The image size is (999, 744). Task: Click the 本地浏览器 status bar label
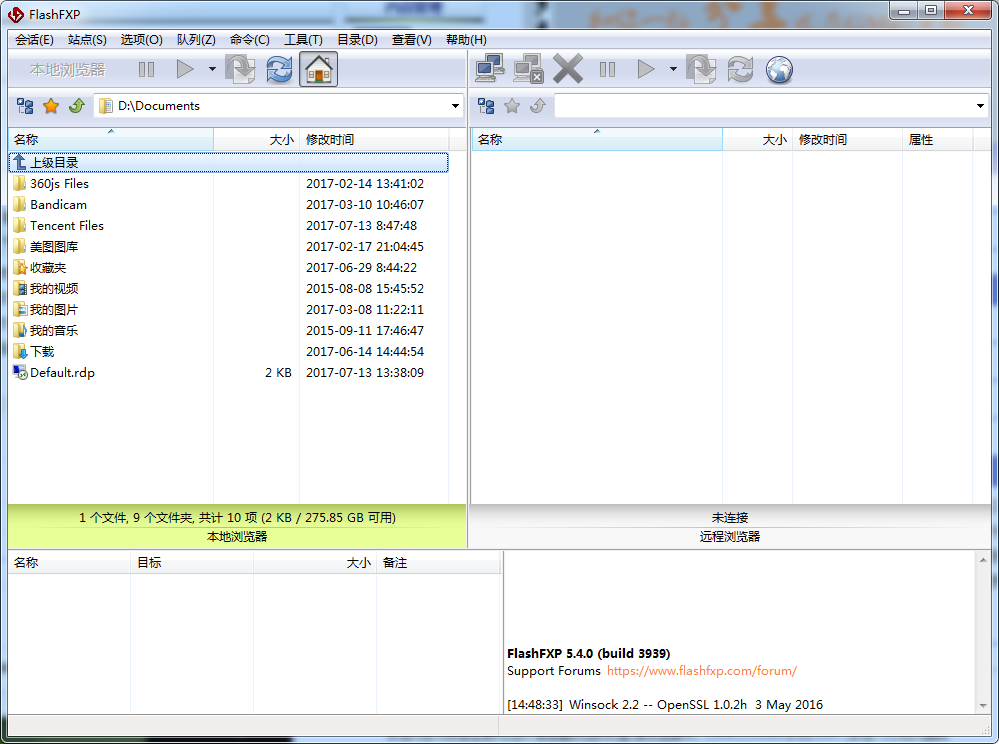click(x=237, y=537)
